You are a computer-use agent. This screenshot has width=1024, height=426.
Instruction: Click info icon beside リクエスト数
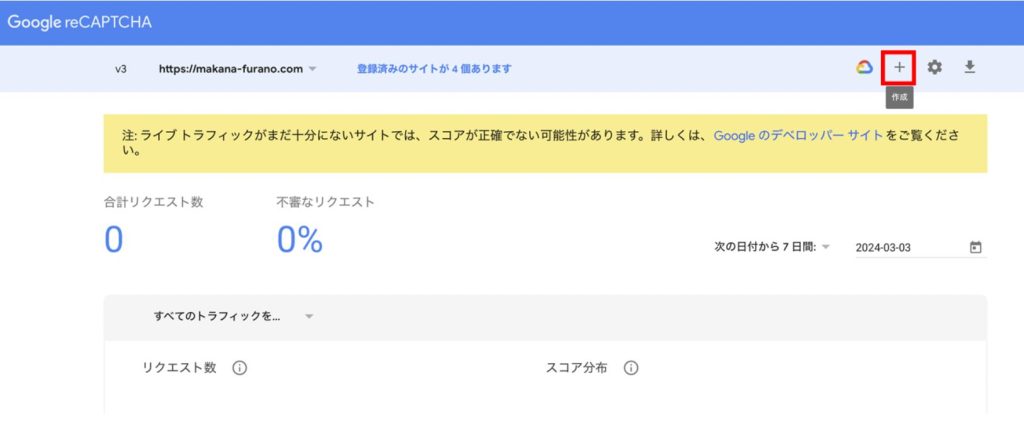(240, 367)
